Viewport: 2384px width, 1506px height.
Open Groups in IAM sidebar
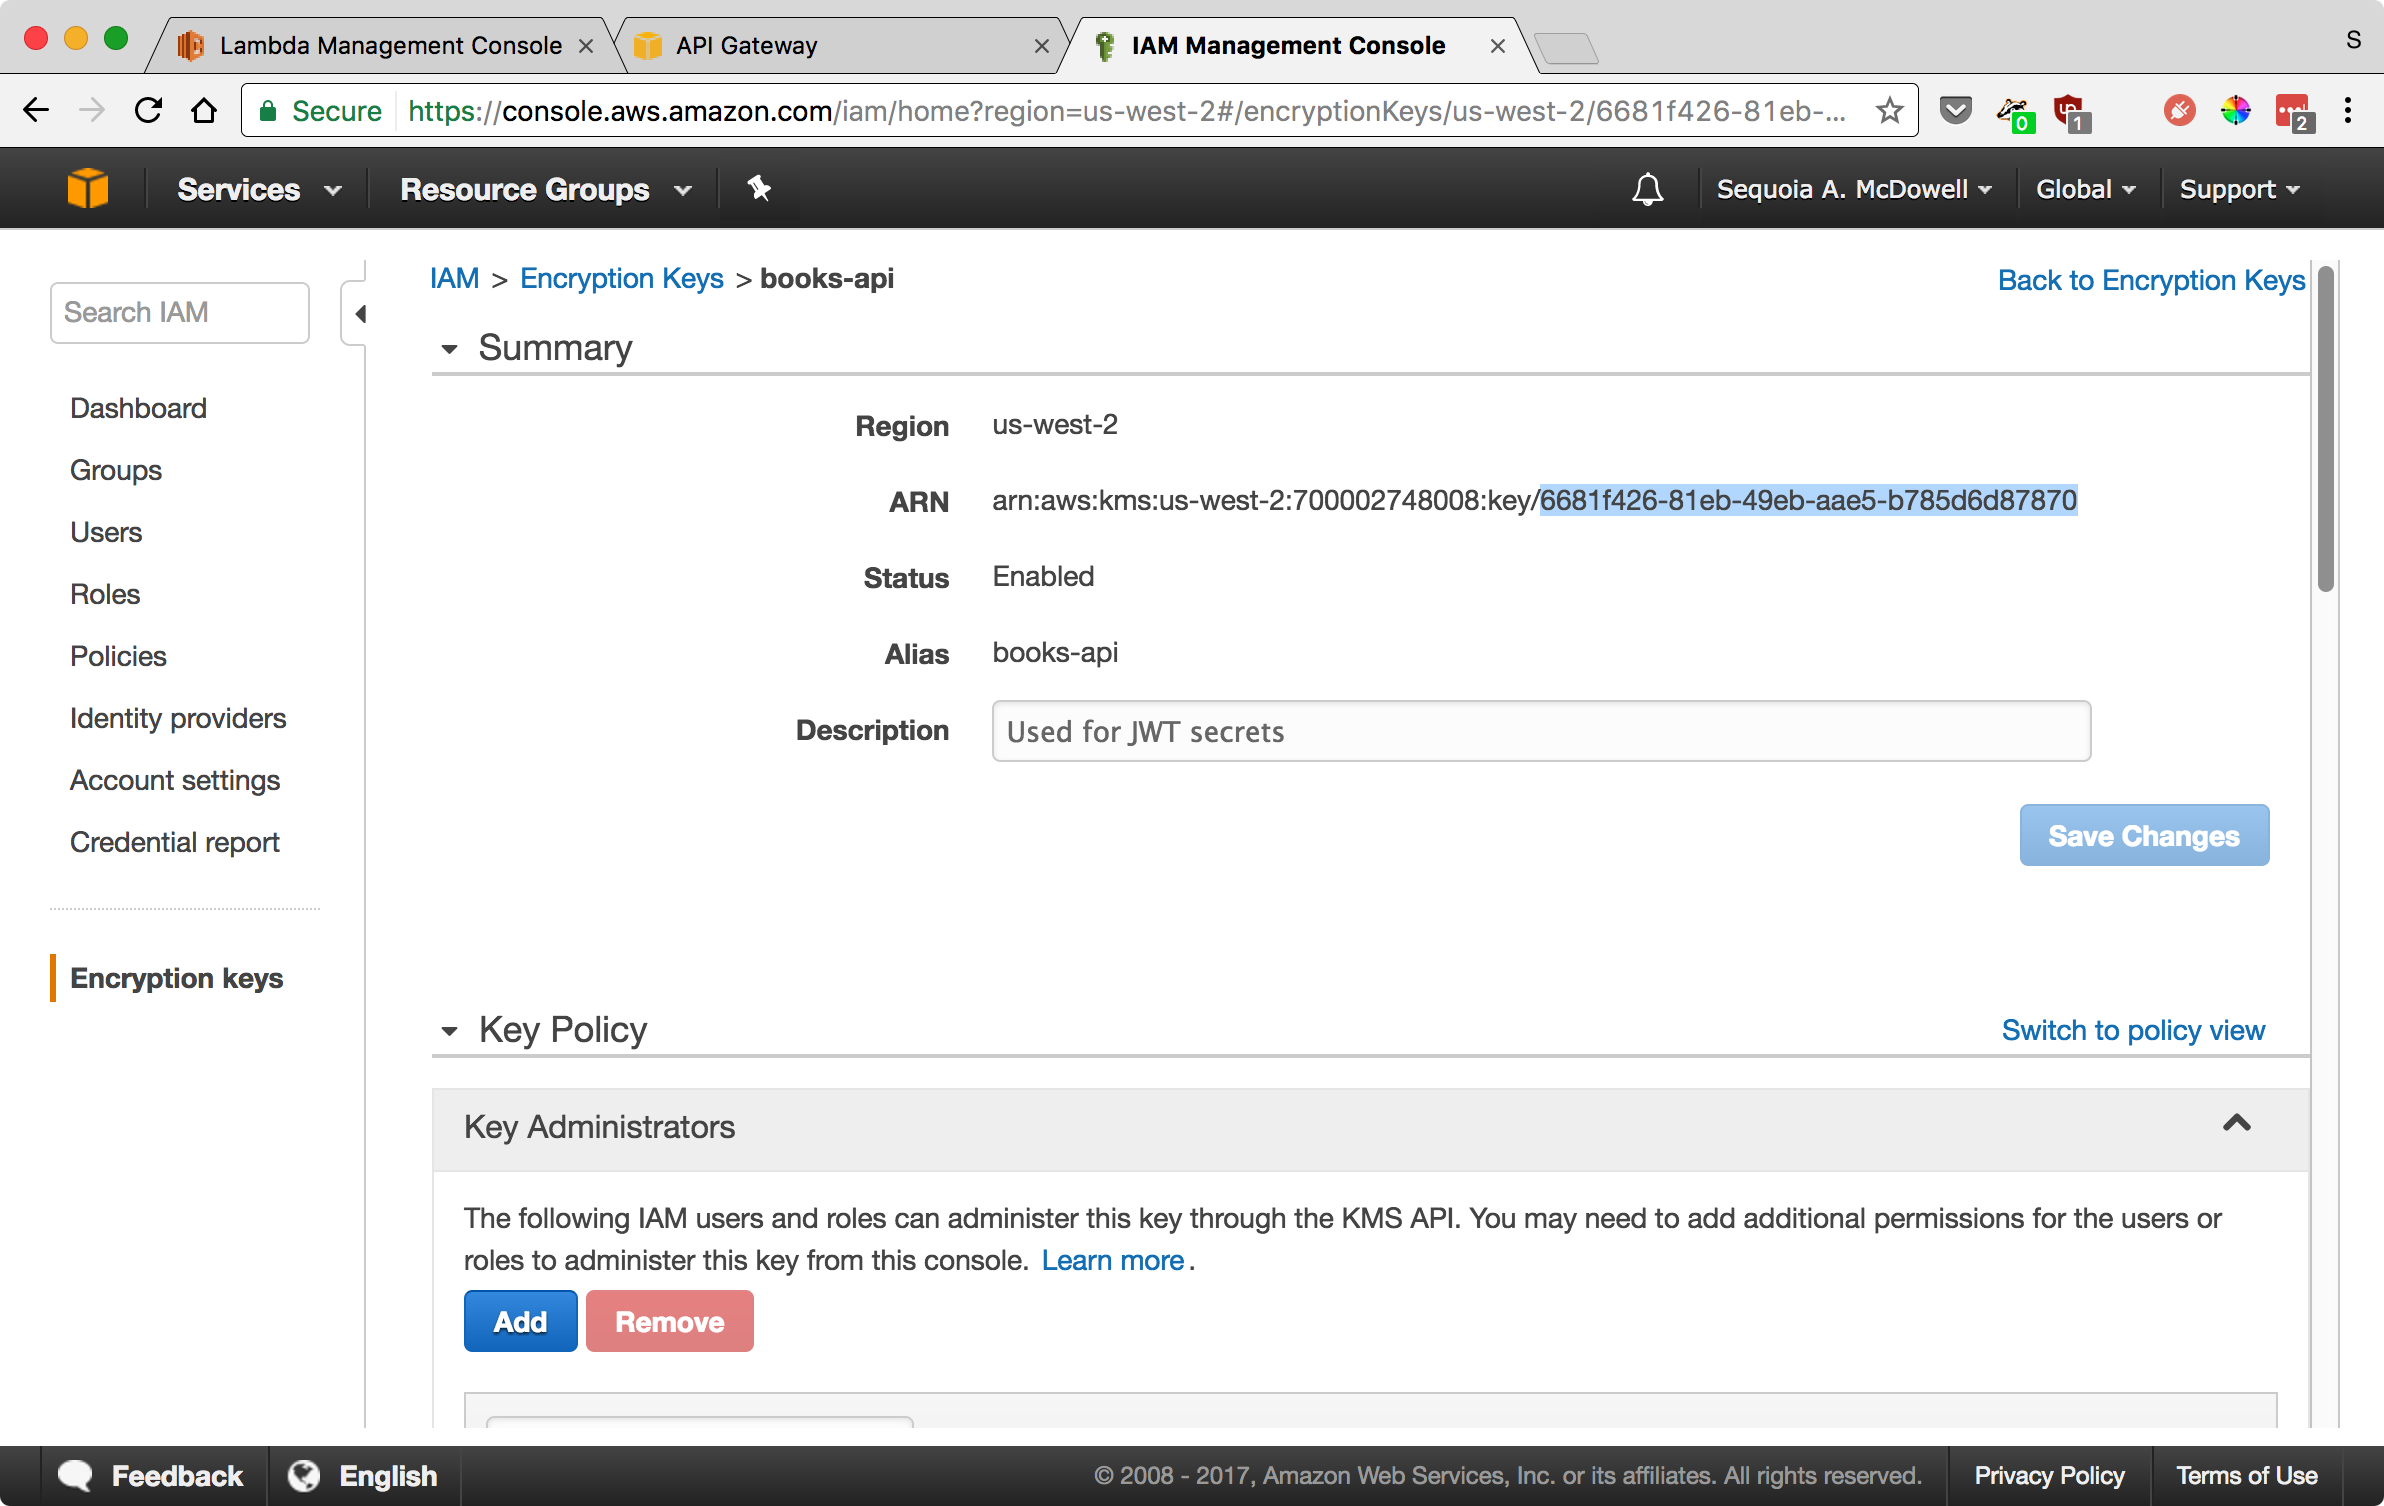(x=116, y=470)
